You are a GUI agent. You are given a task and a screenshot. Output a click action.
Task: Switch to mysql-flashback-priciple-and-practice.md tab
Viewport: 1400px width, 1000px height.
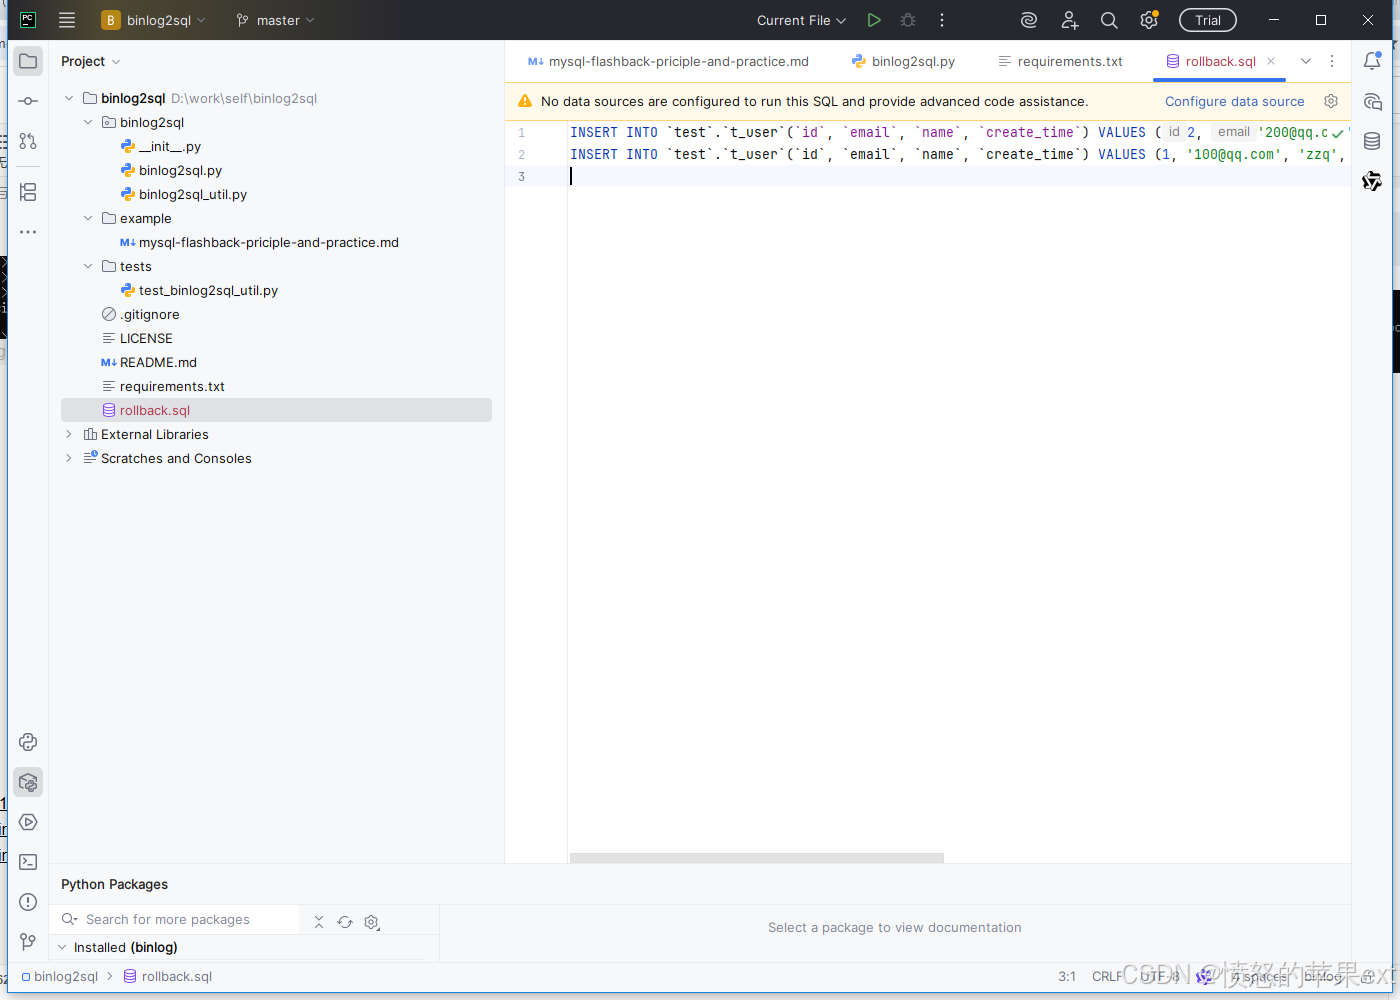668,61
